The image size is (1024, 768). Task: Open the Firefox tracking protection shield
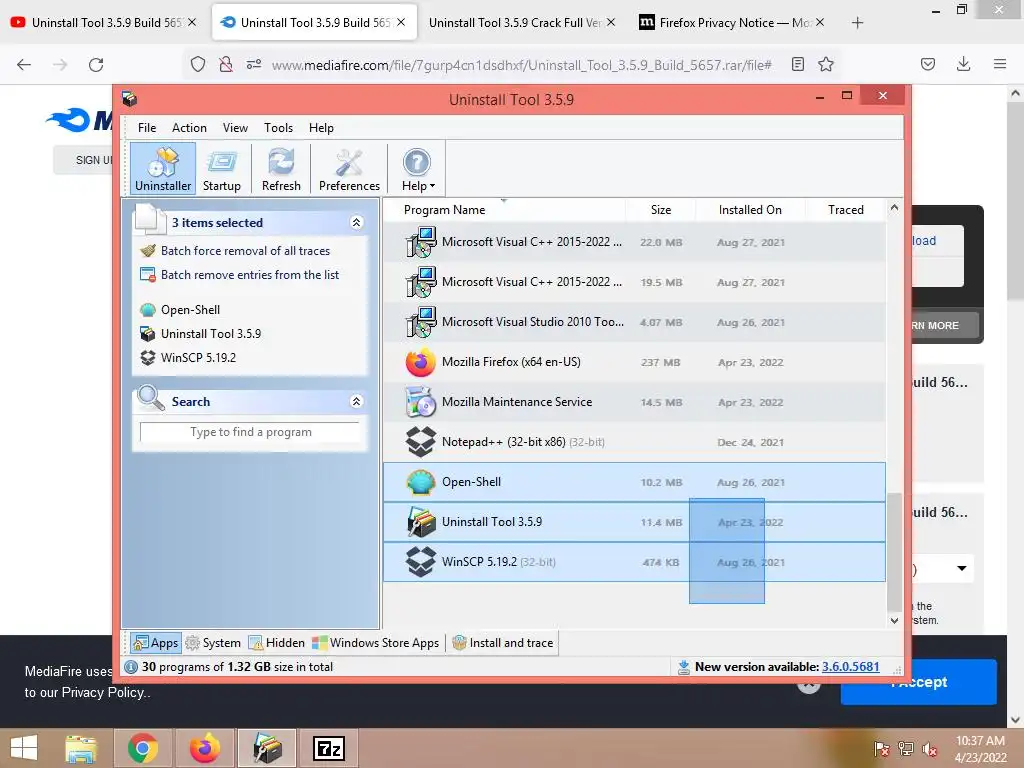point(198,64)
